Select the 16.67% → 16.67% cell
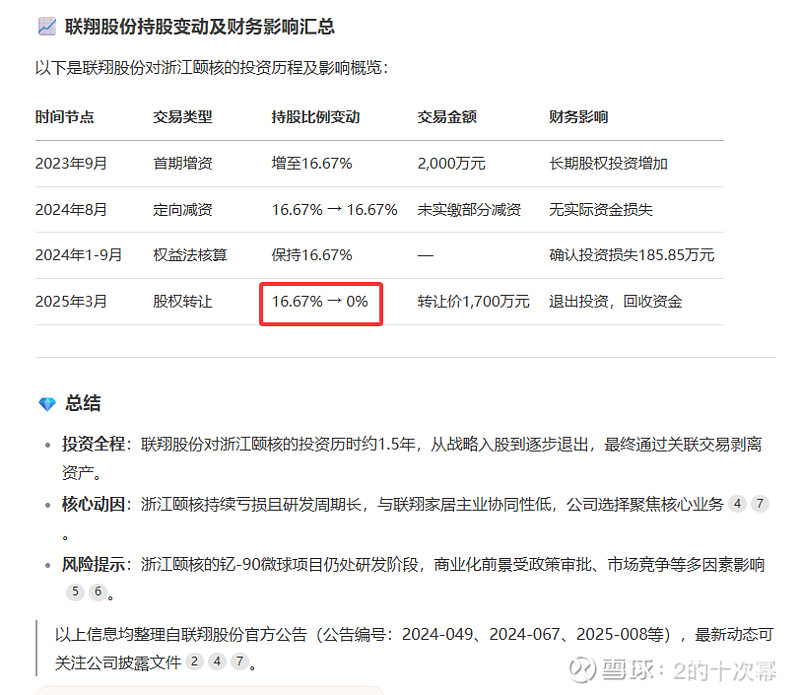Viewport: 800px width, 695px height. click(334, 210)
